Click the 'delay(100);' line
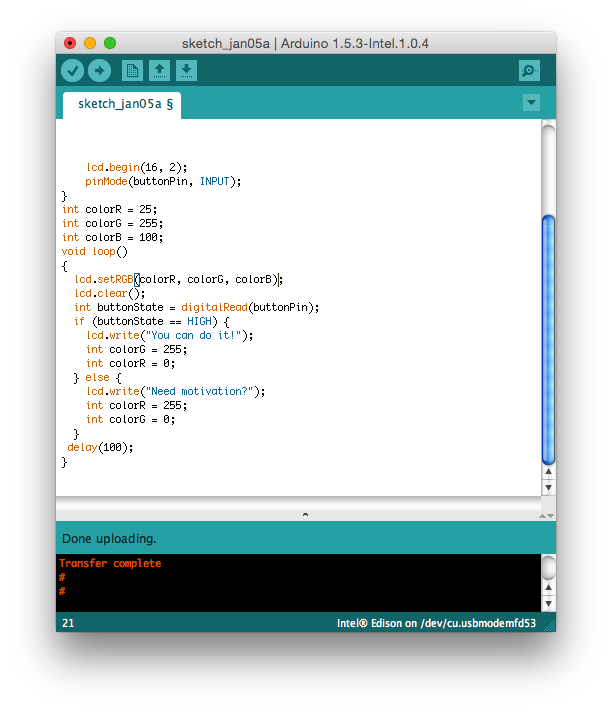The height and width of the screenshot is (712, 612). click(100, 448)
